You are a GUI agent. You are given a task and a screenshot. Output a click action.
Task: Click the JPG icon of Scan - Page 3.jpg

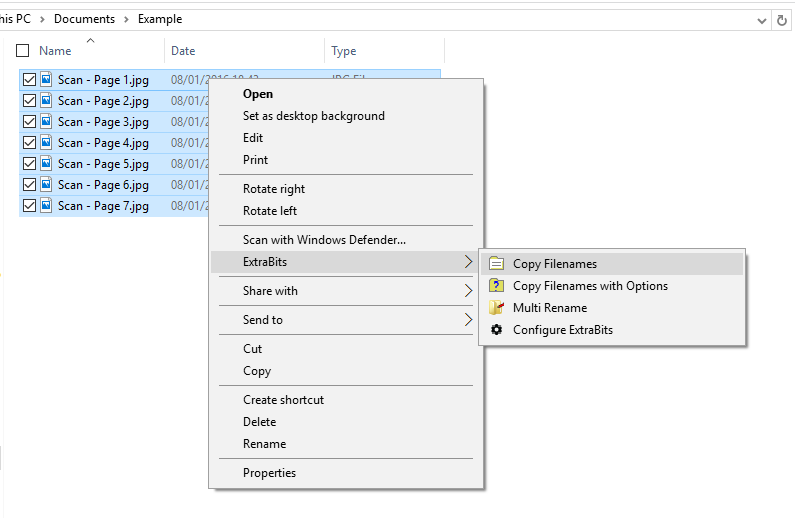46,122
